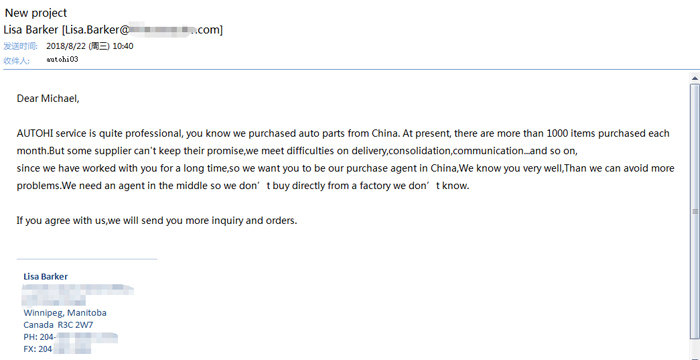The width and height of the screenshot is (700, 360).
Task: Click the postal code line Canada R3C 2W7
Action: [58, 325]
